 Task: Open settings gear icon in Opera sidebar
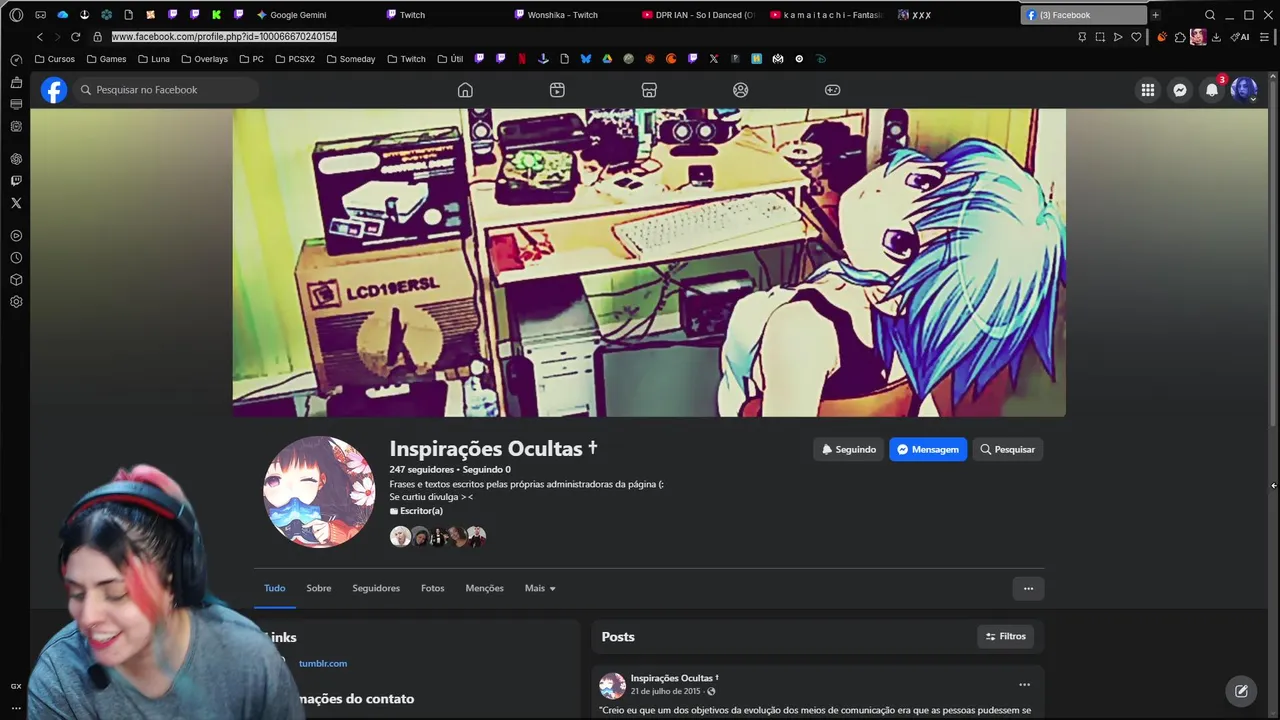16,302
